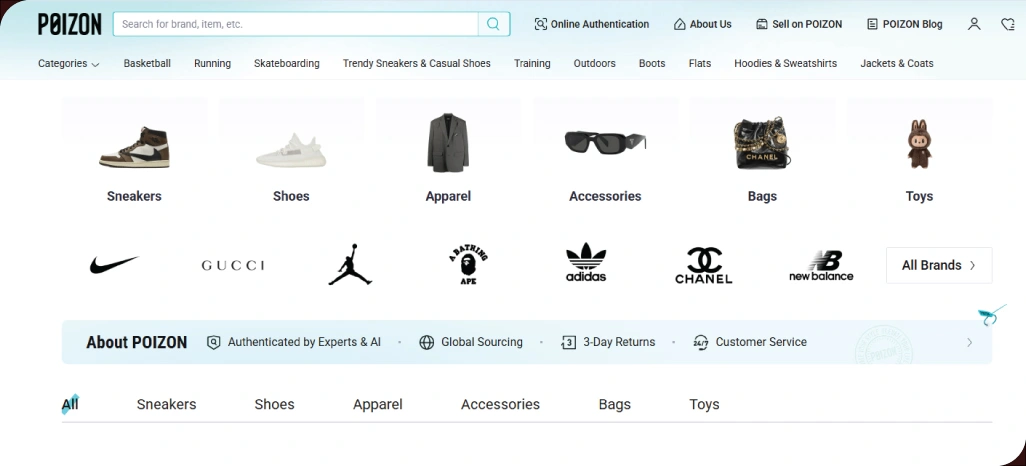
Task: Go to Basketball in navigation bar
Action: coord(147,63)
